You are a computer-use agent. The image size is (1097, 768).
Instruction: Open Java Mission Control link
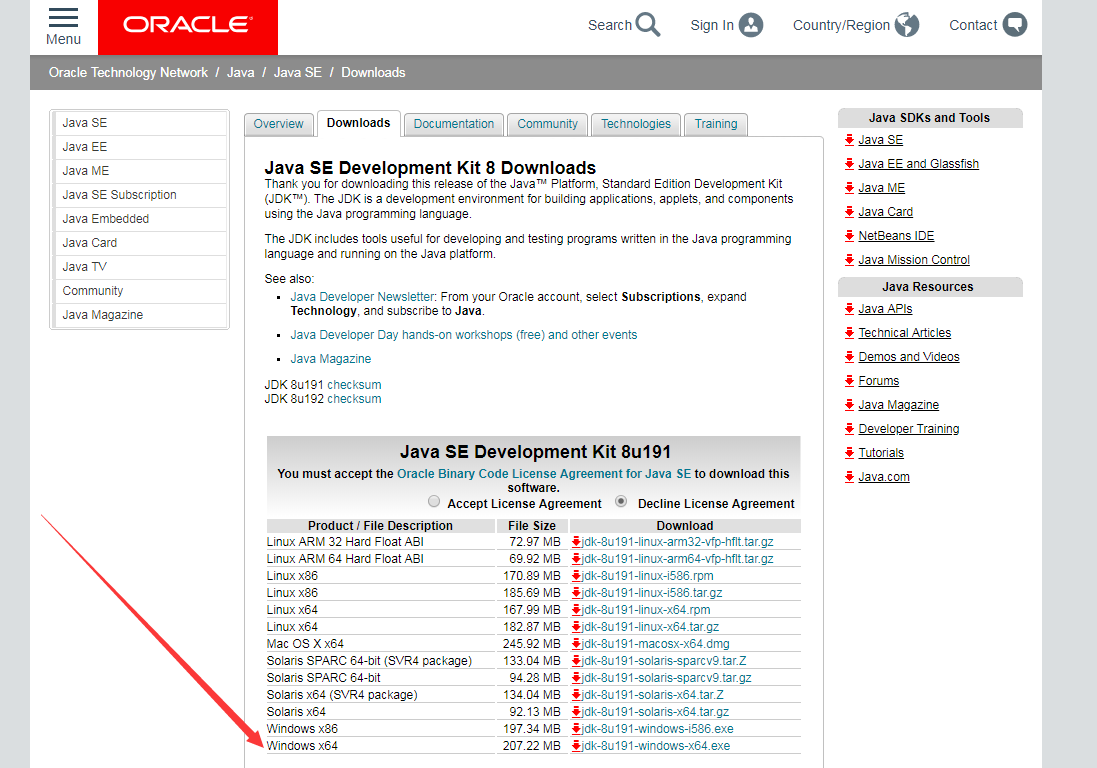tap(914, 259)
